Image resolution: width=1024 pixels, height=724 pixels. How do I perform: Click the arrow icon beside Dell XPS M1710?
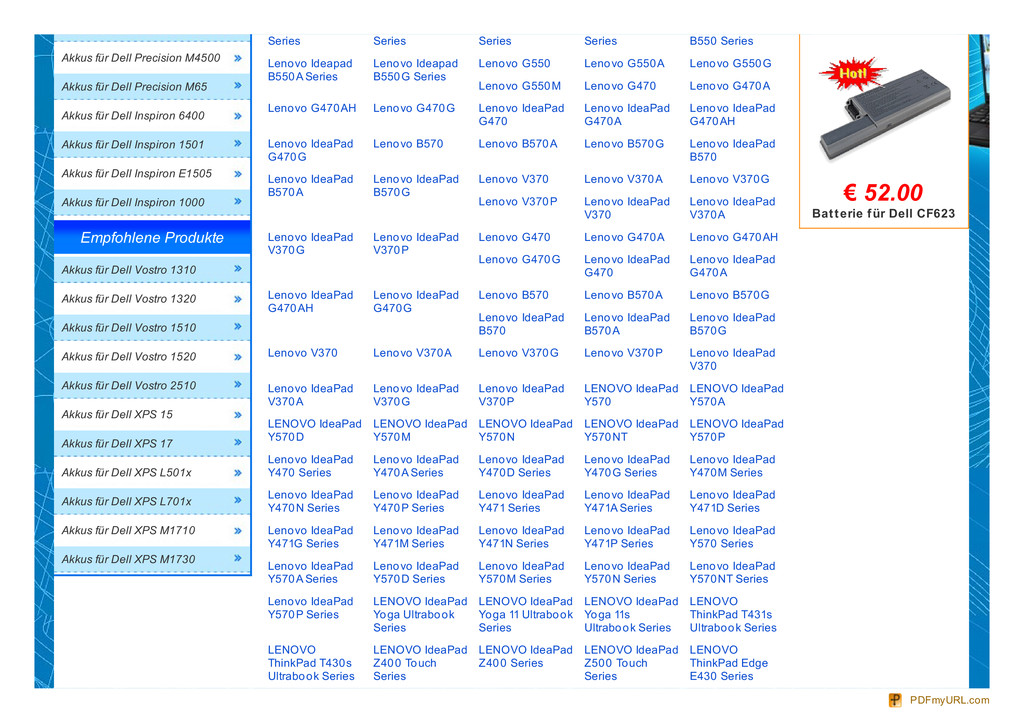coord(238,531)
